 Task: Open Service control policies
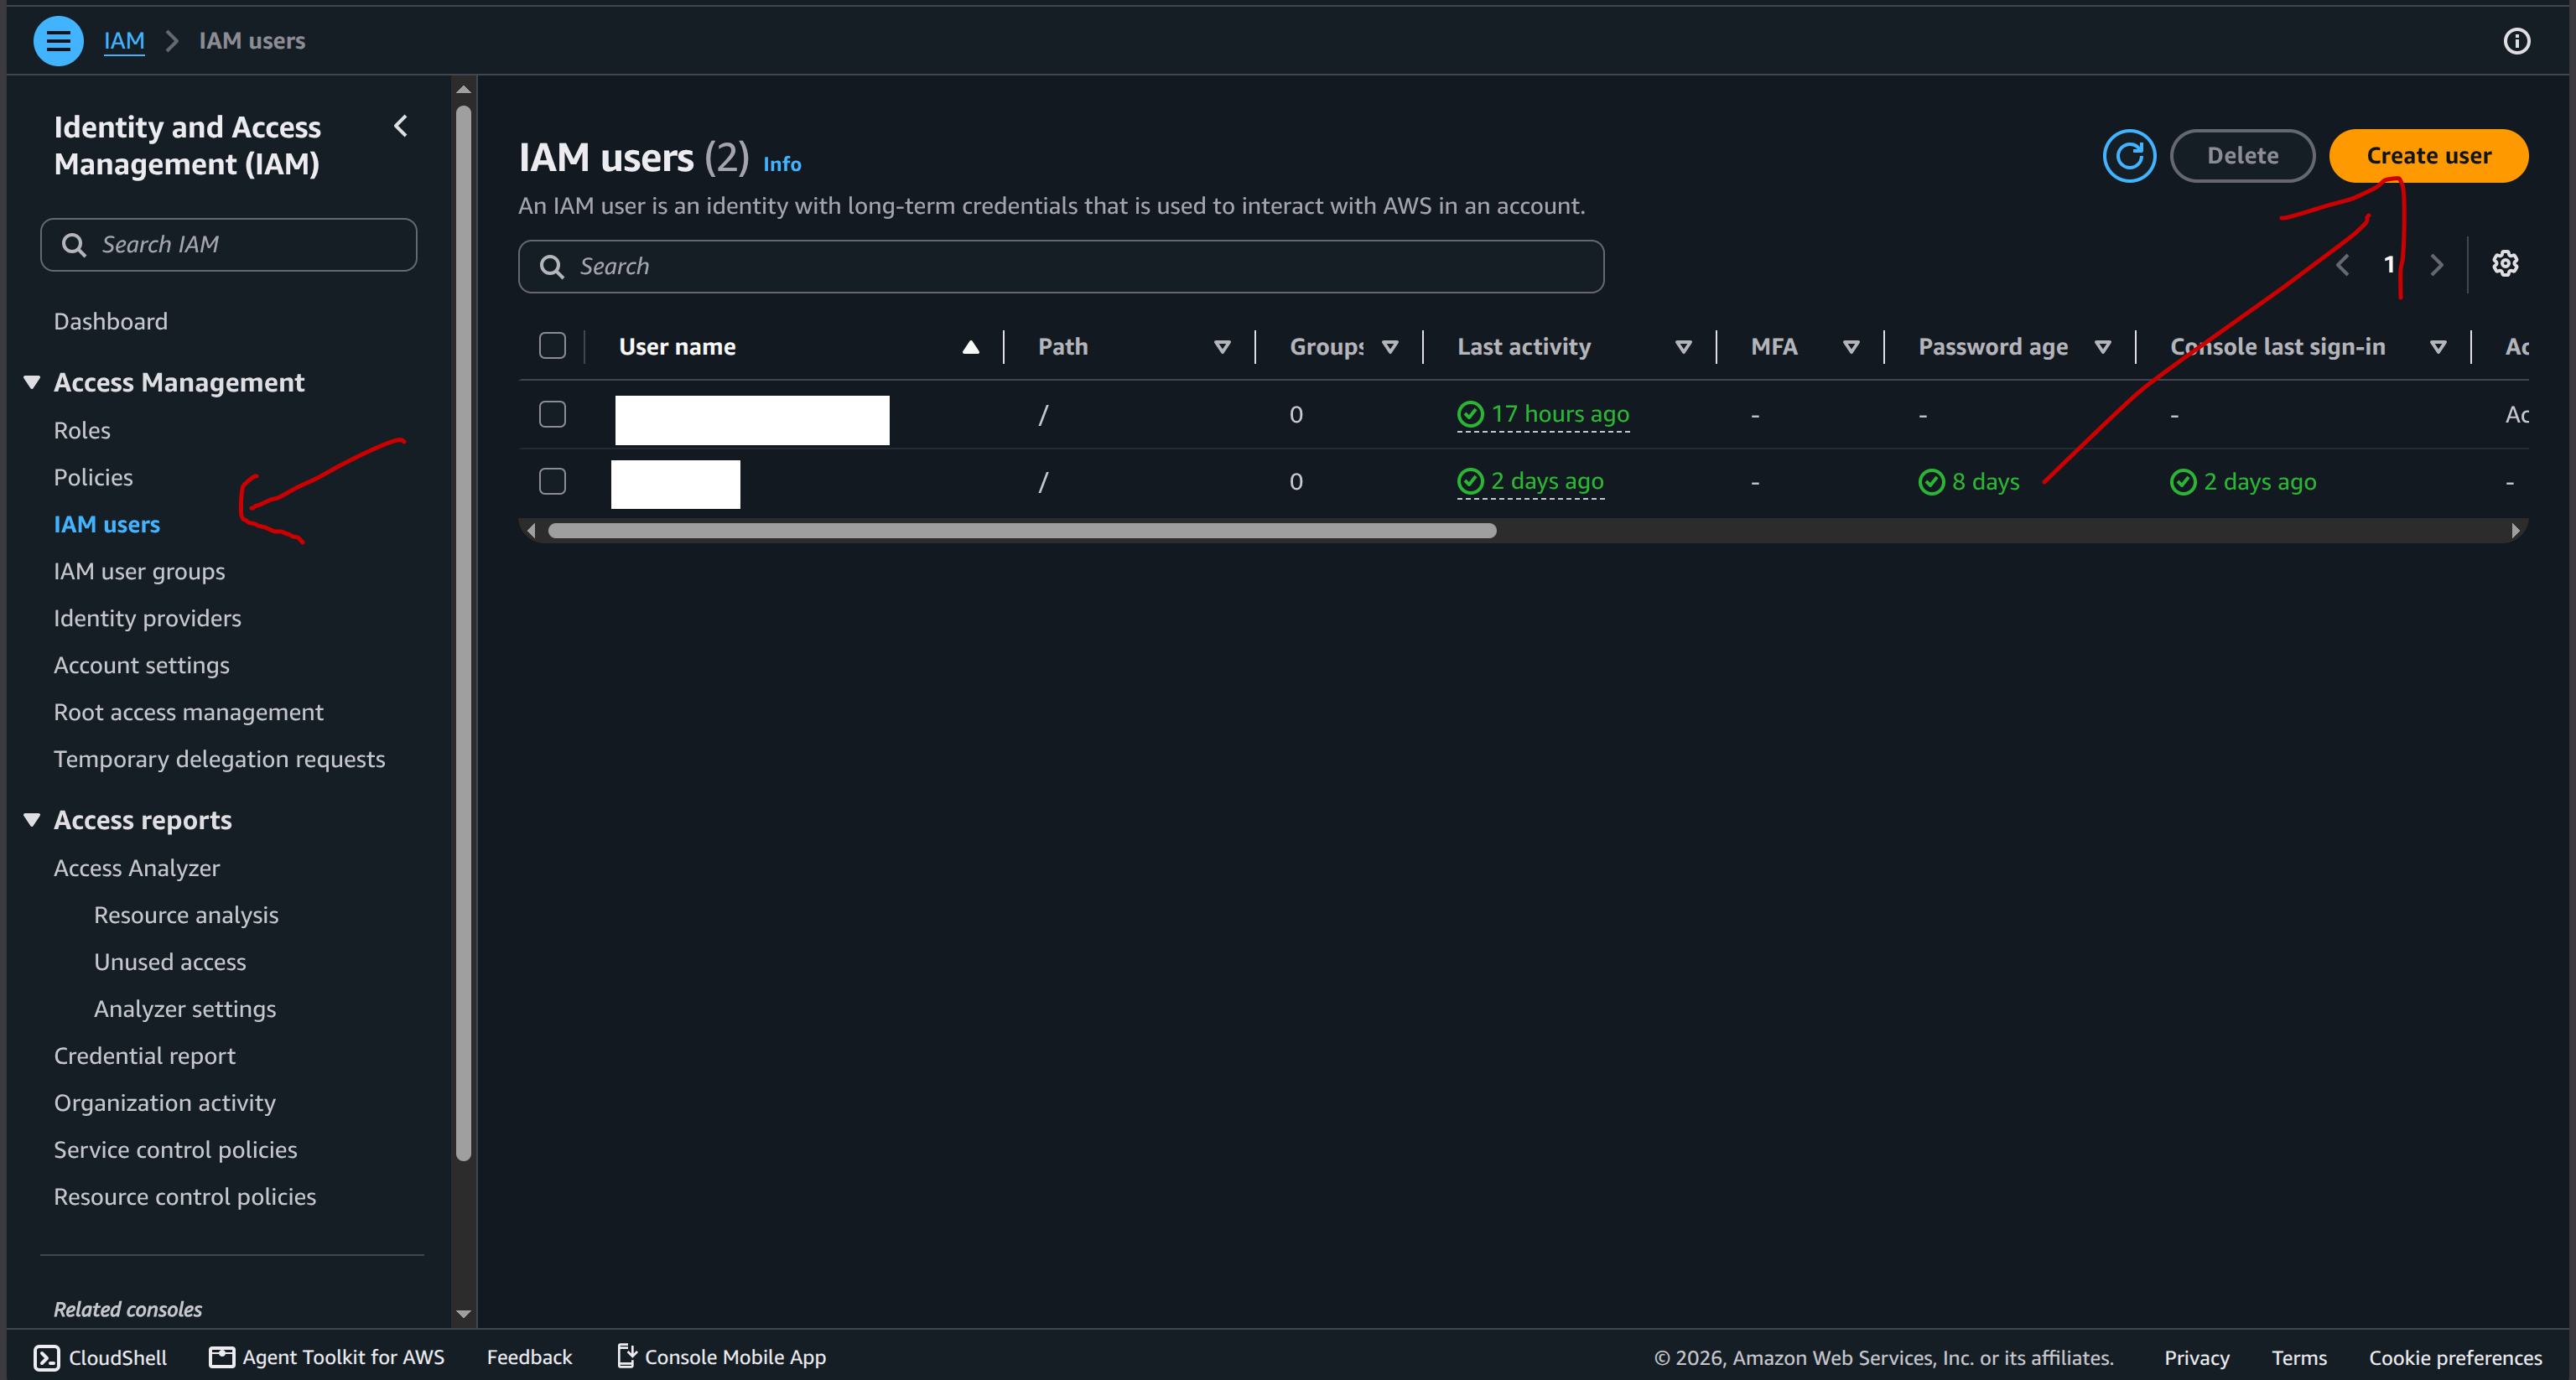176,1151
